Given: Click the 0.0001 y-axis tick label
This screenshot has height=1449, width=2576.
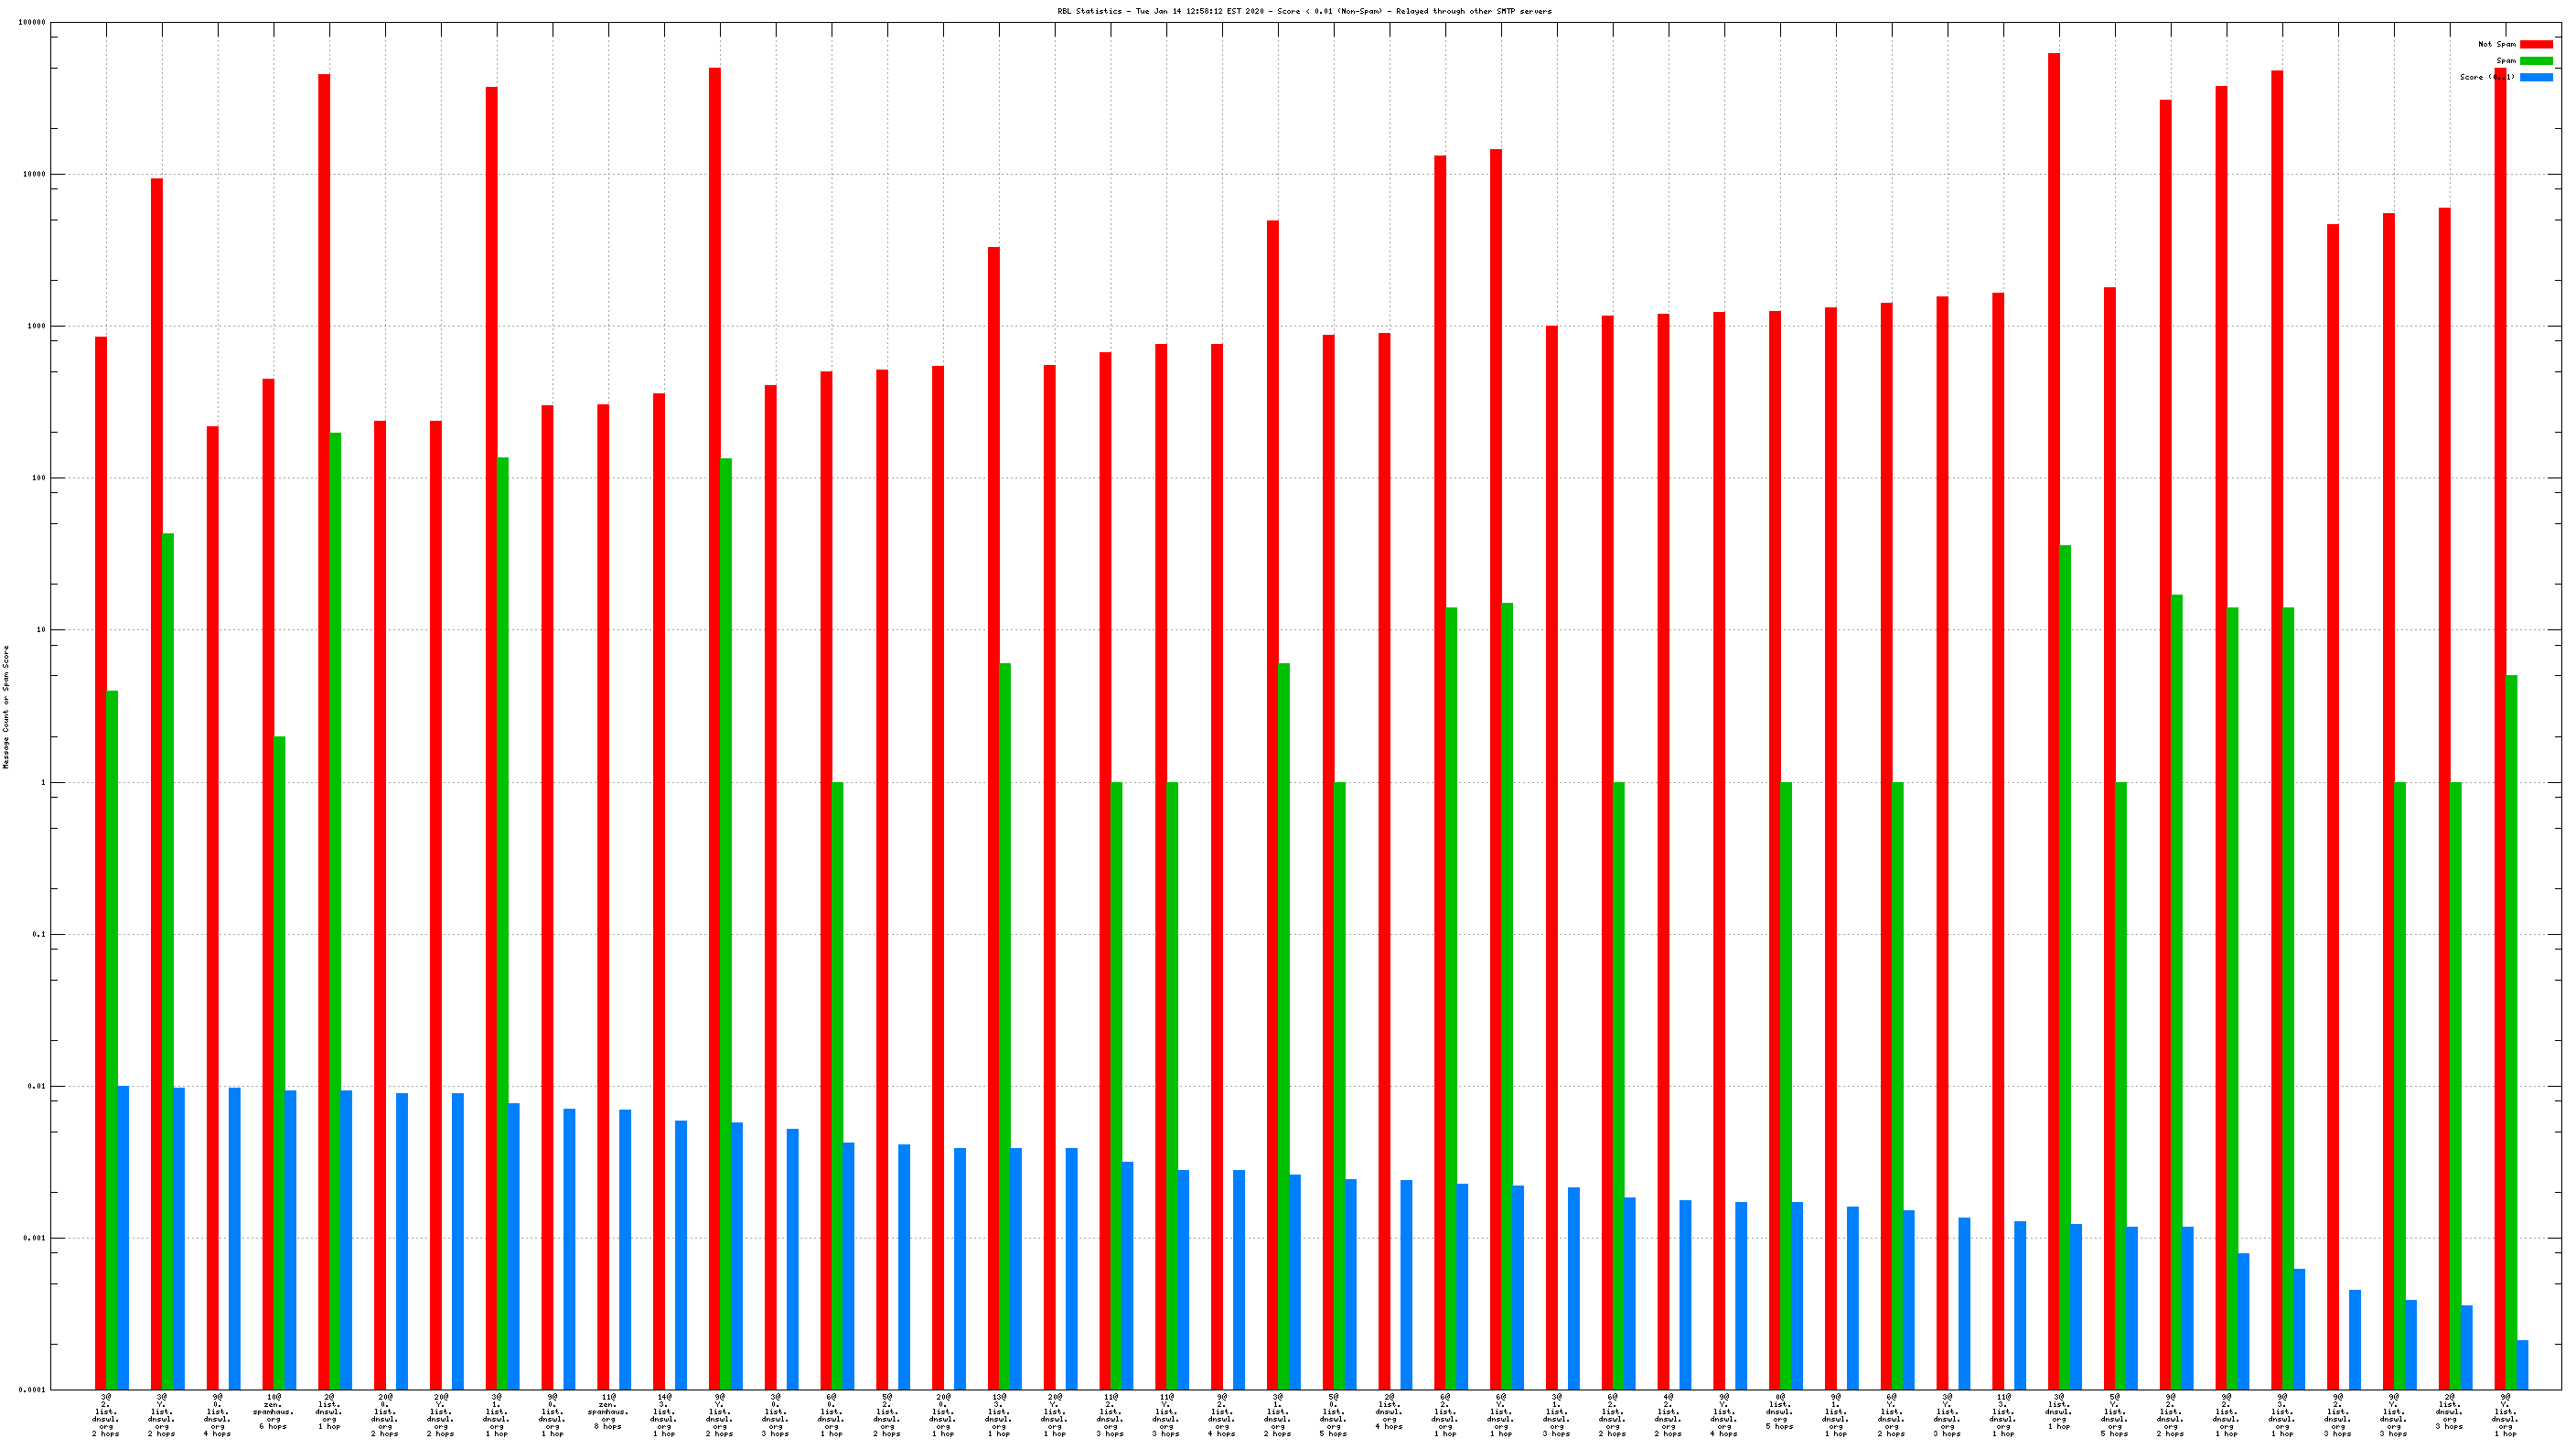Looking at the screenshot, I should click(x=32, y=1389).
